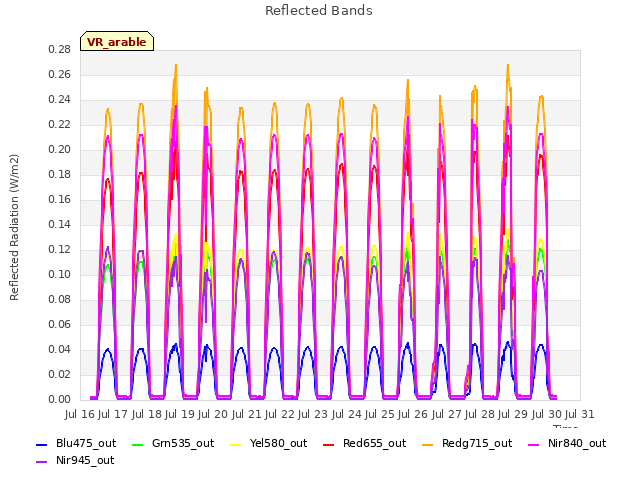Click the Jul 31 x-axis label
Image resolution: width=640 pixels, height=480 pixels.
(579, 414)
